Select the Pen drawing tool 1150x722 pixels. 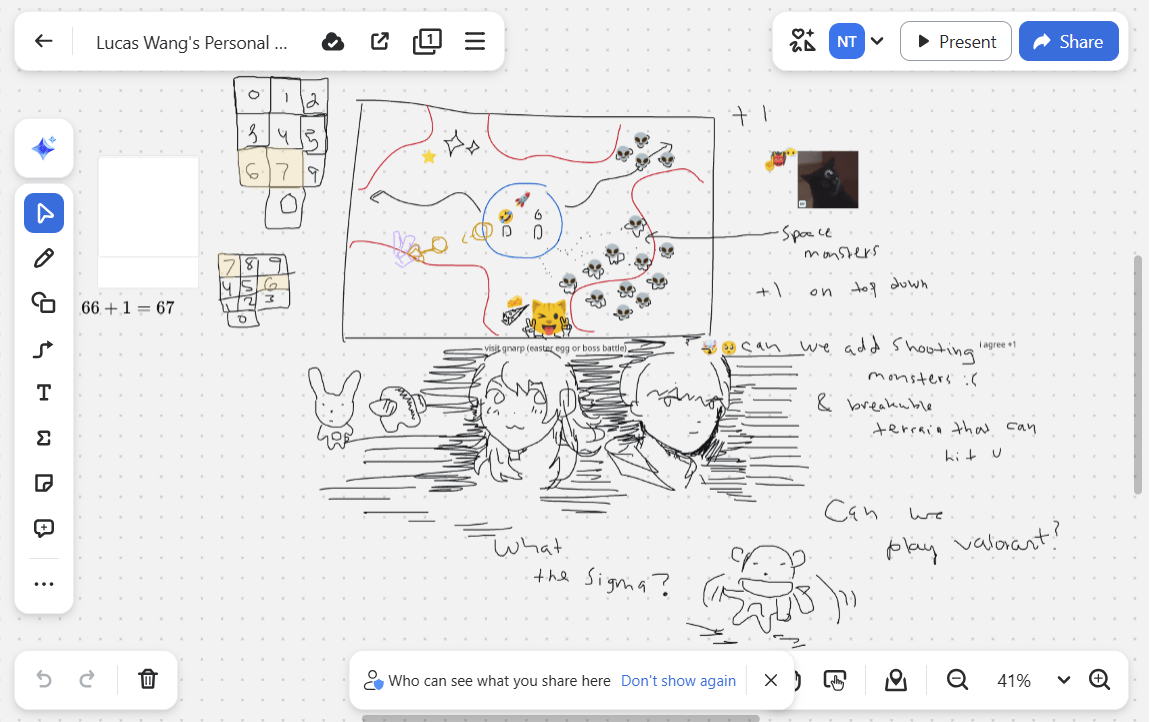coord(44,258)
